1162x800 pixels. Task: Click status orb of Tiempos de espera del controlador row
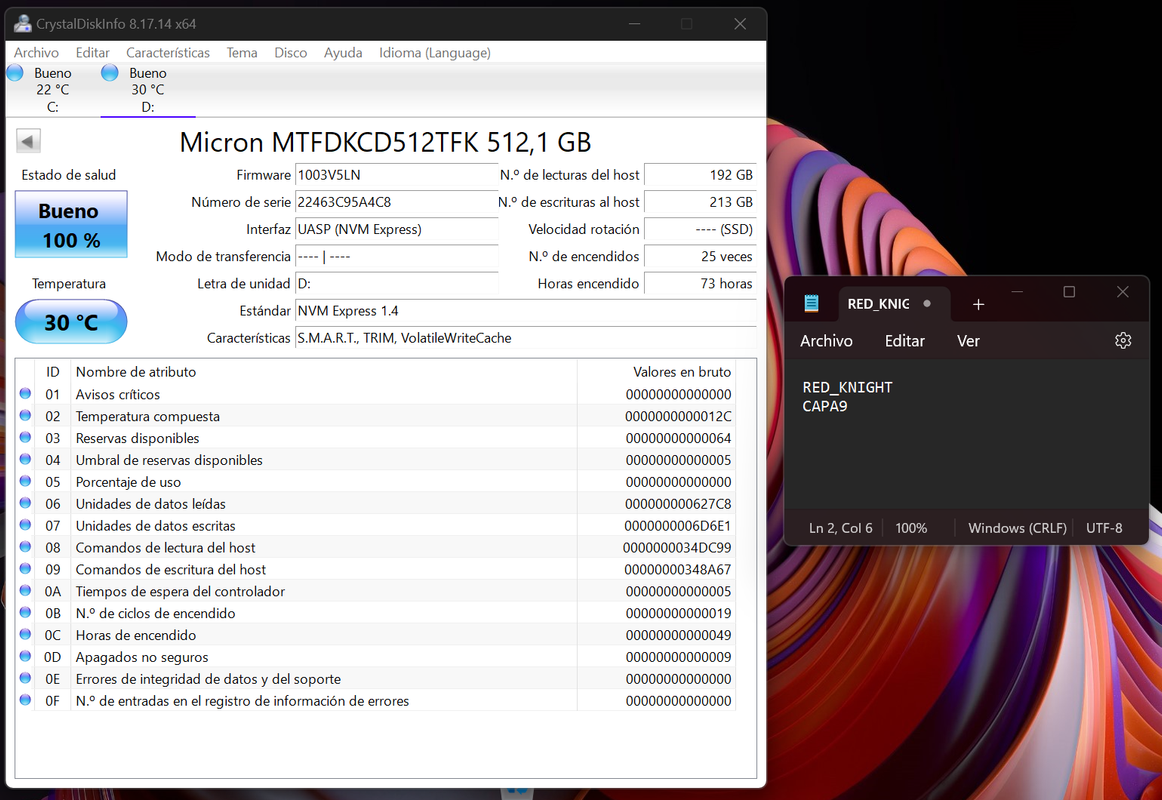pyautogui.click(x=25, y=590)
